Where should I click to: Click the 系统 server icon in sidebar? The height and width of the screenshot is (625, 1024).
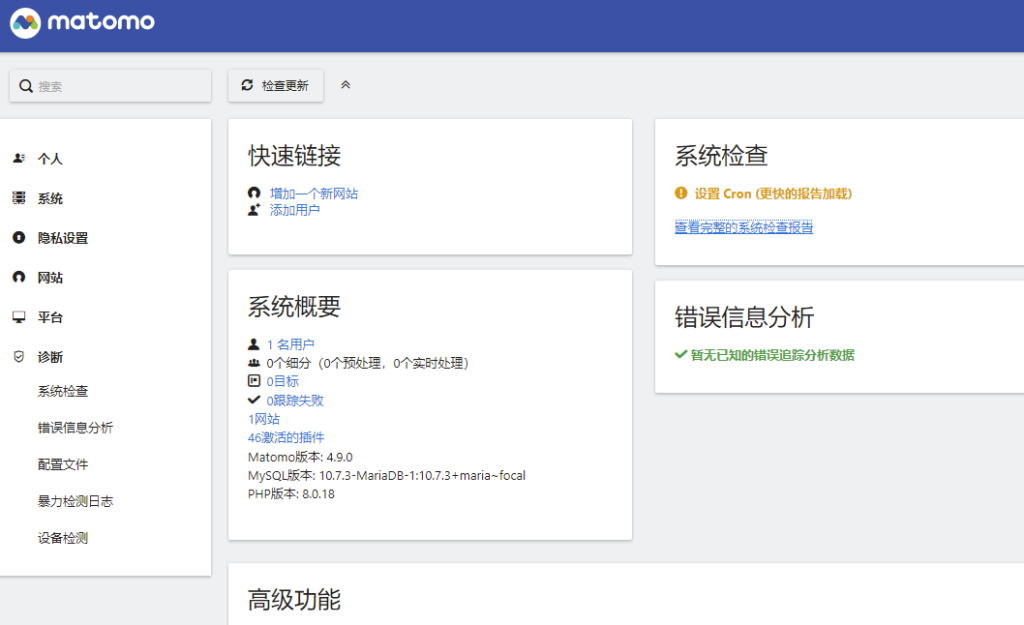click(19, 198)
